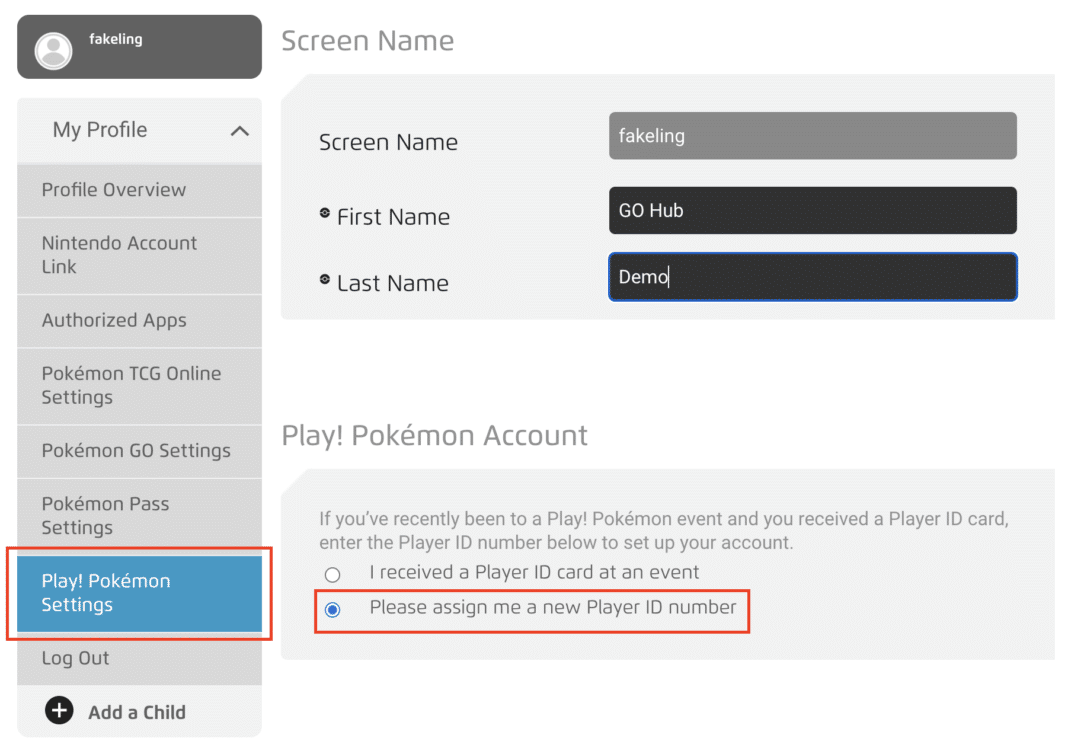The height and width of the screenshot is (754, 1068).
Task: Collapse the My Profile section
Action: (239, 130)
